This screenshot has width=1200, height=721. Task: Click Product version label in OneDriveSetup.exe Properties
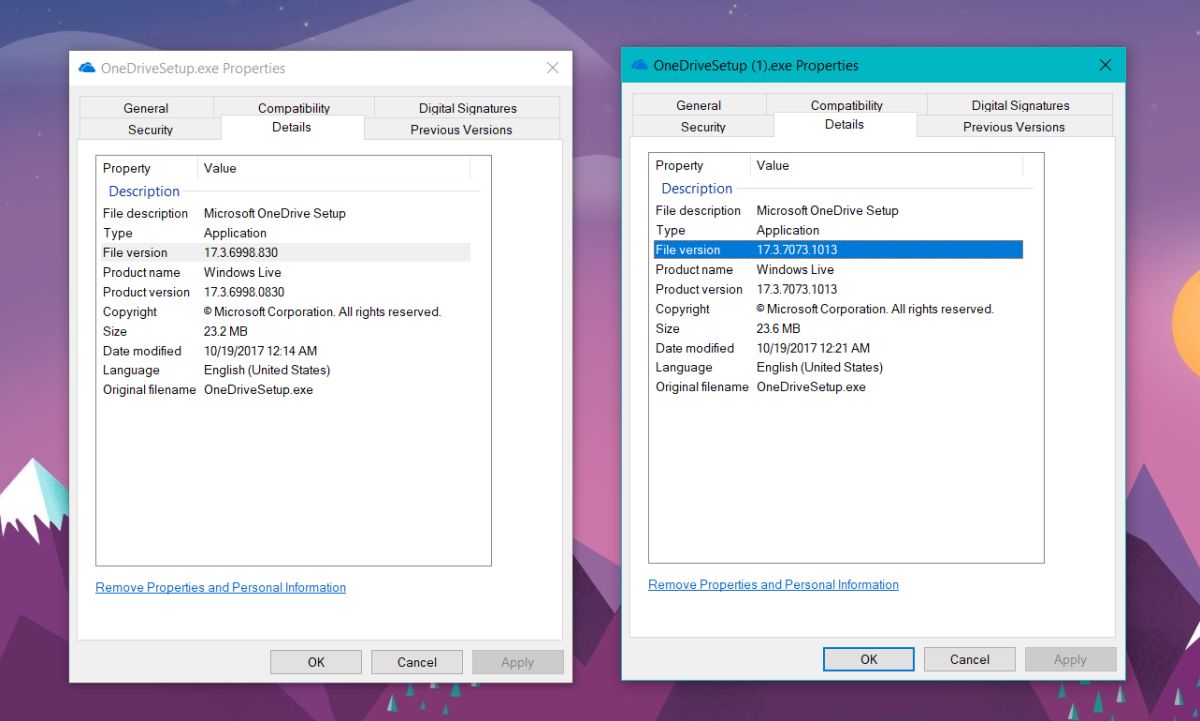[146, 292]
